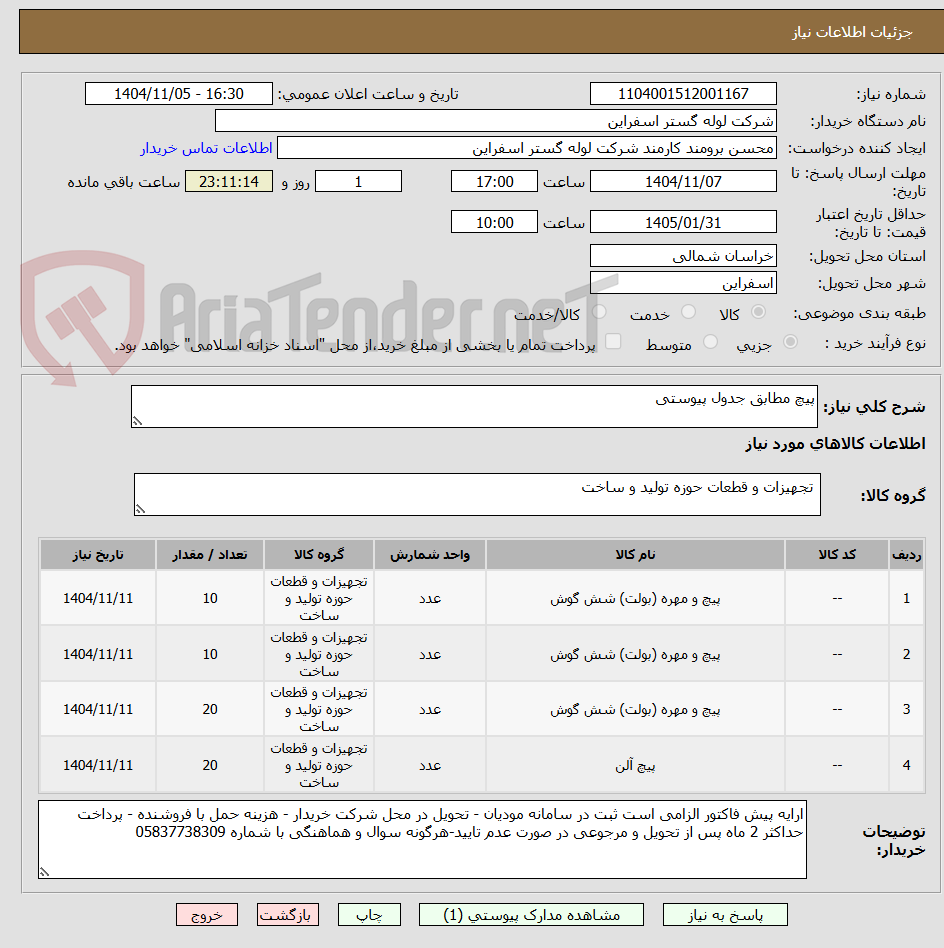The height and width of the screenshot is (948, 944).
Task: Click the واحد شمارش column header
Action: (430, 554)
